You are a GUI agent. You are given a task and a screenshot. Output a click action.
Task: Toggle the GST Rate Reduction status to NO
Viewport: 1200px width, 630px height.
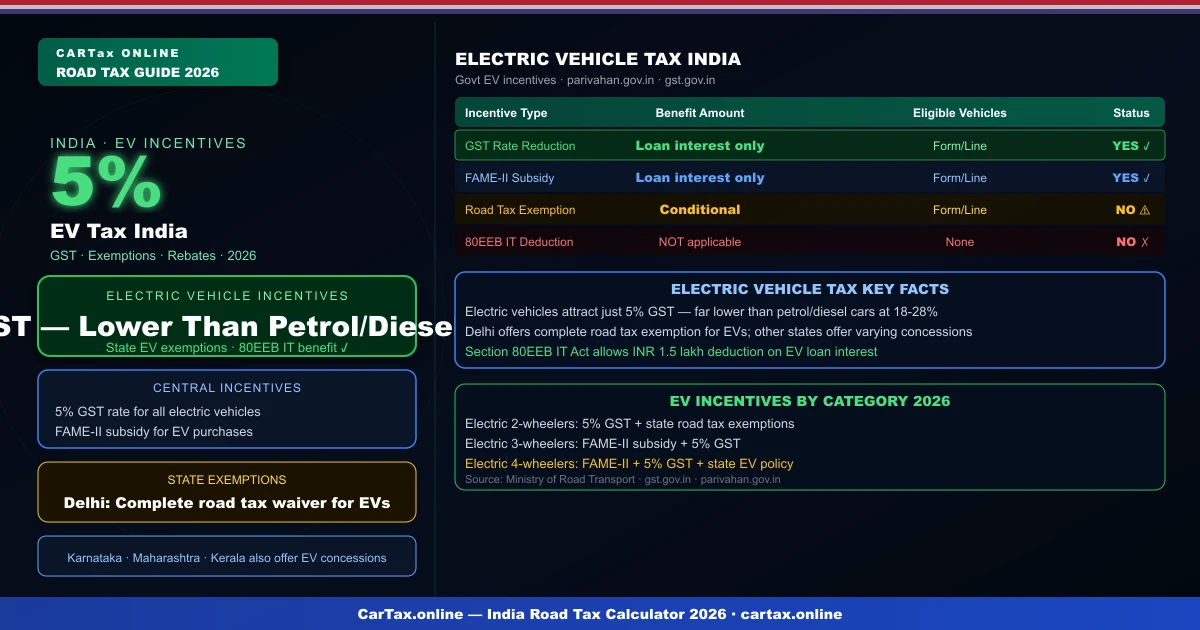(x=1131, y=145)
